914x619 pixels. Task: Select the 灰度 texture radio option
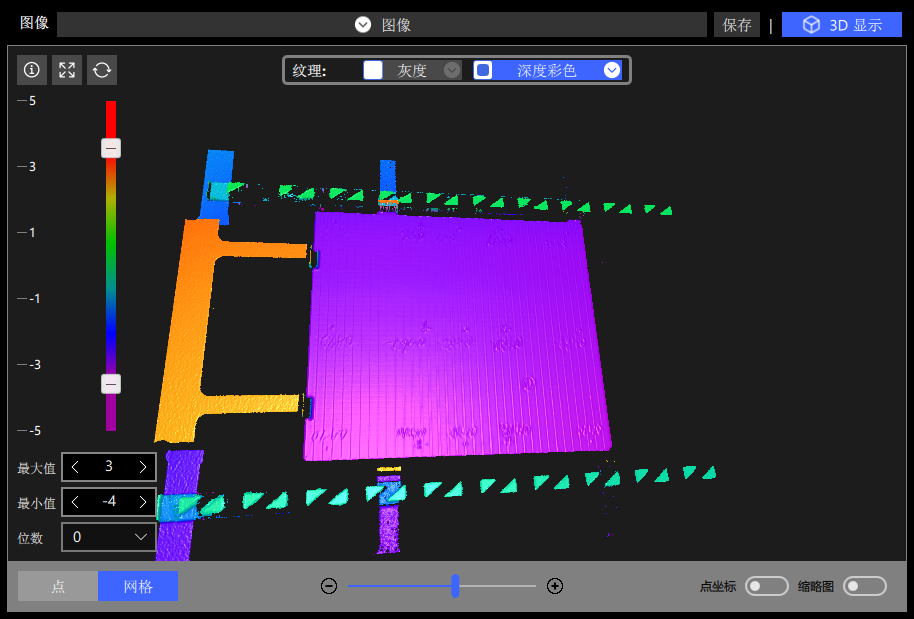(x=373, y=70)
